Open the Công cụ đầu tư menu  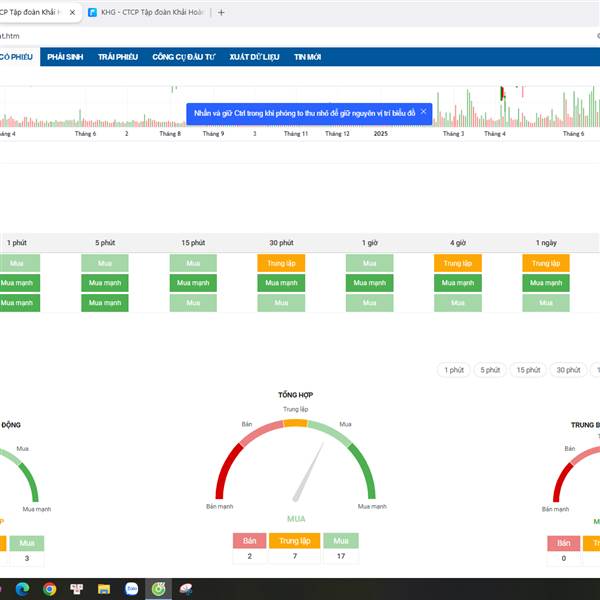coord(184,57)
